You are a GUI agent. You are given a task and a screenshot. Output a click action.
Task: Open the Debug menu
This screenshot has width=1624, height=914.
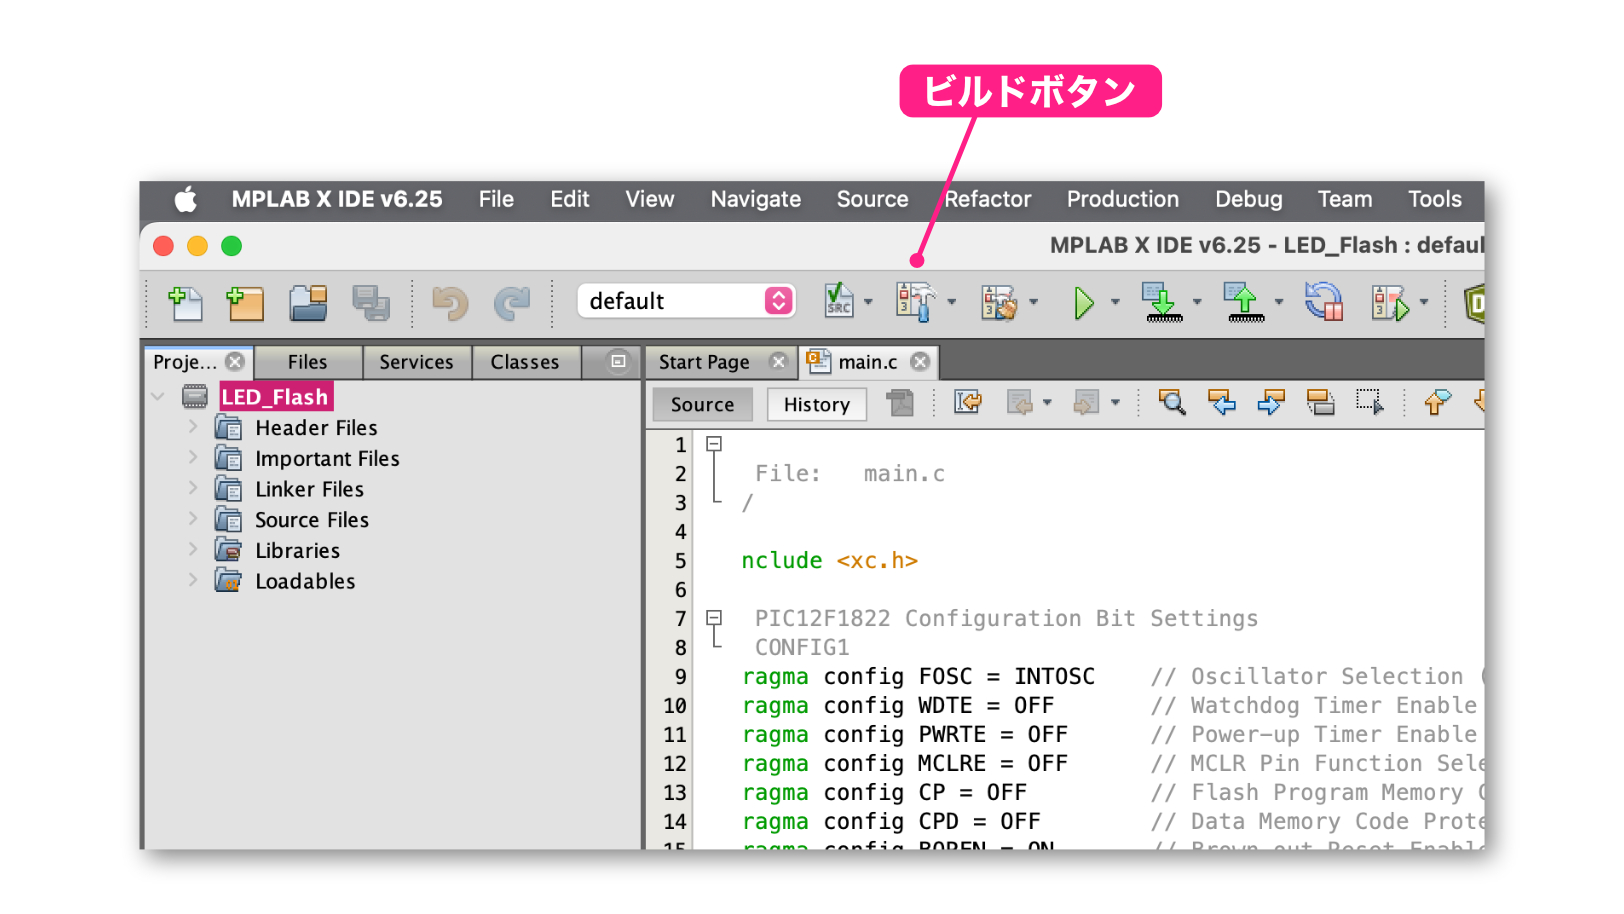coord(1249,200)
